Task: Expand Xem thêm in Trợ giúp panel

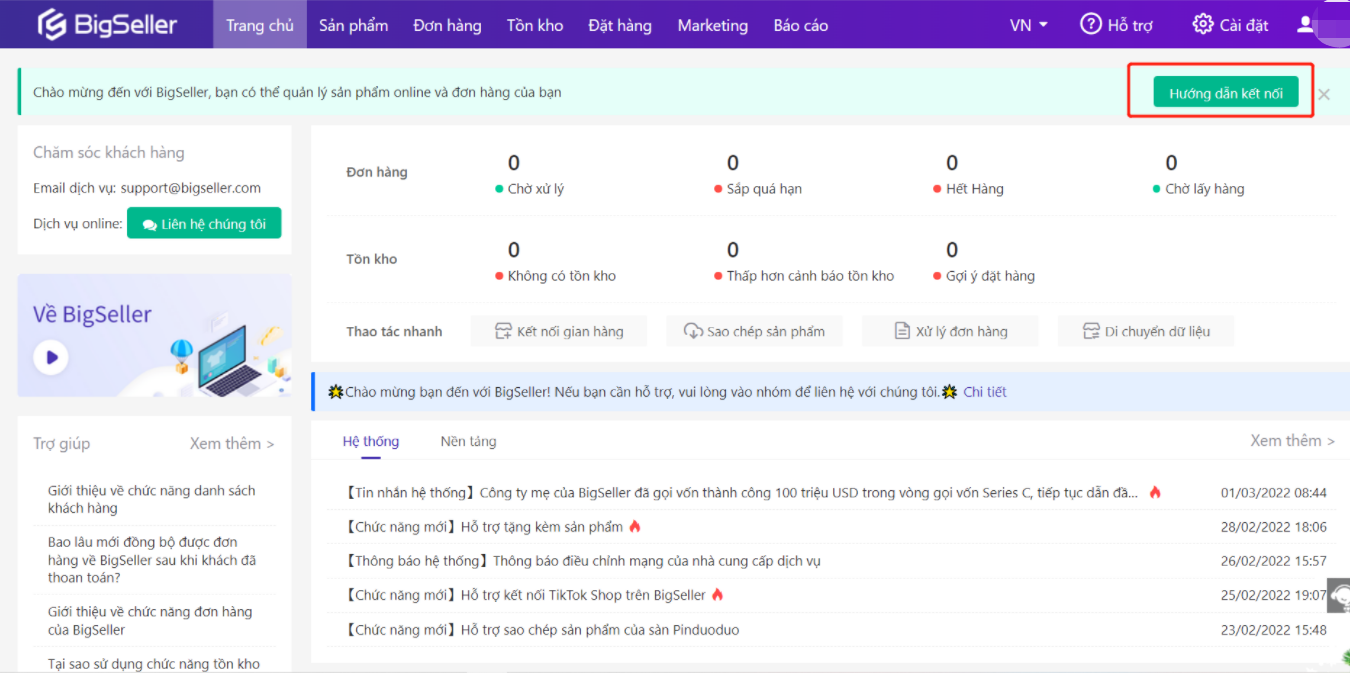Action: pyautogui.click(x=232, y=443)
